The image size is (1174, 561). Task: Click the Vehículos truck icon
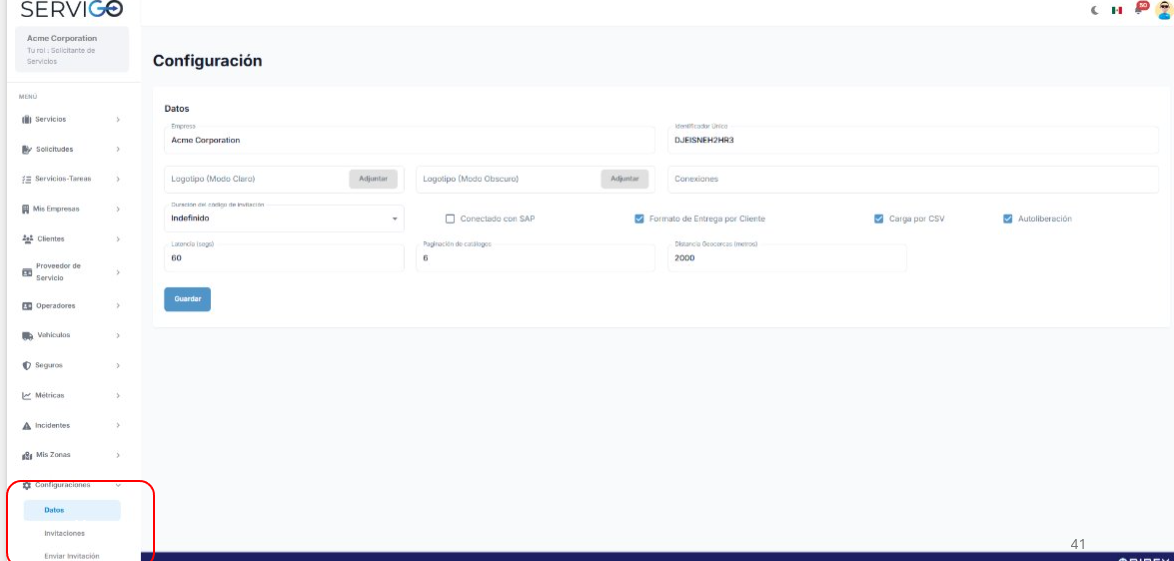pyautogui.click(x=28, y=336)
